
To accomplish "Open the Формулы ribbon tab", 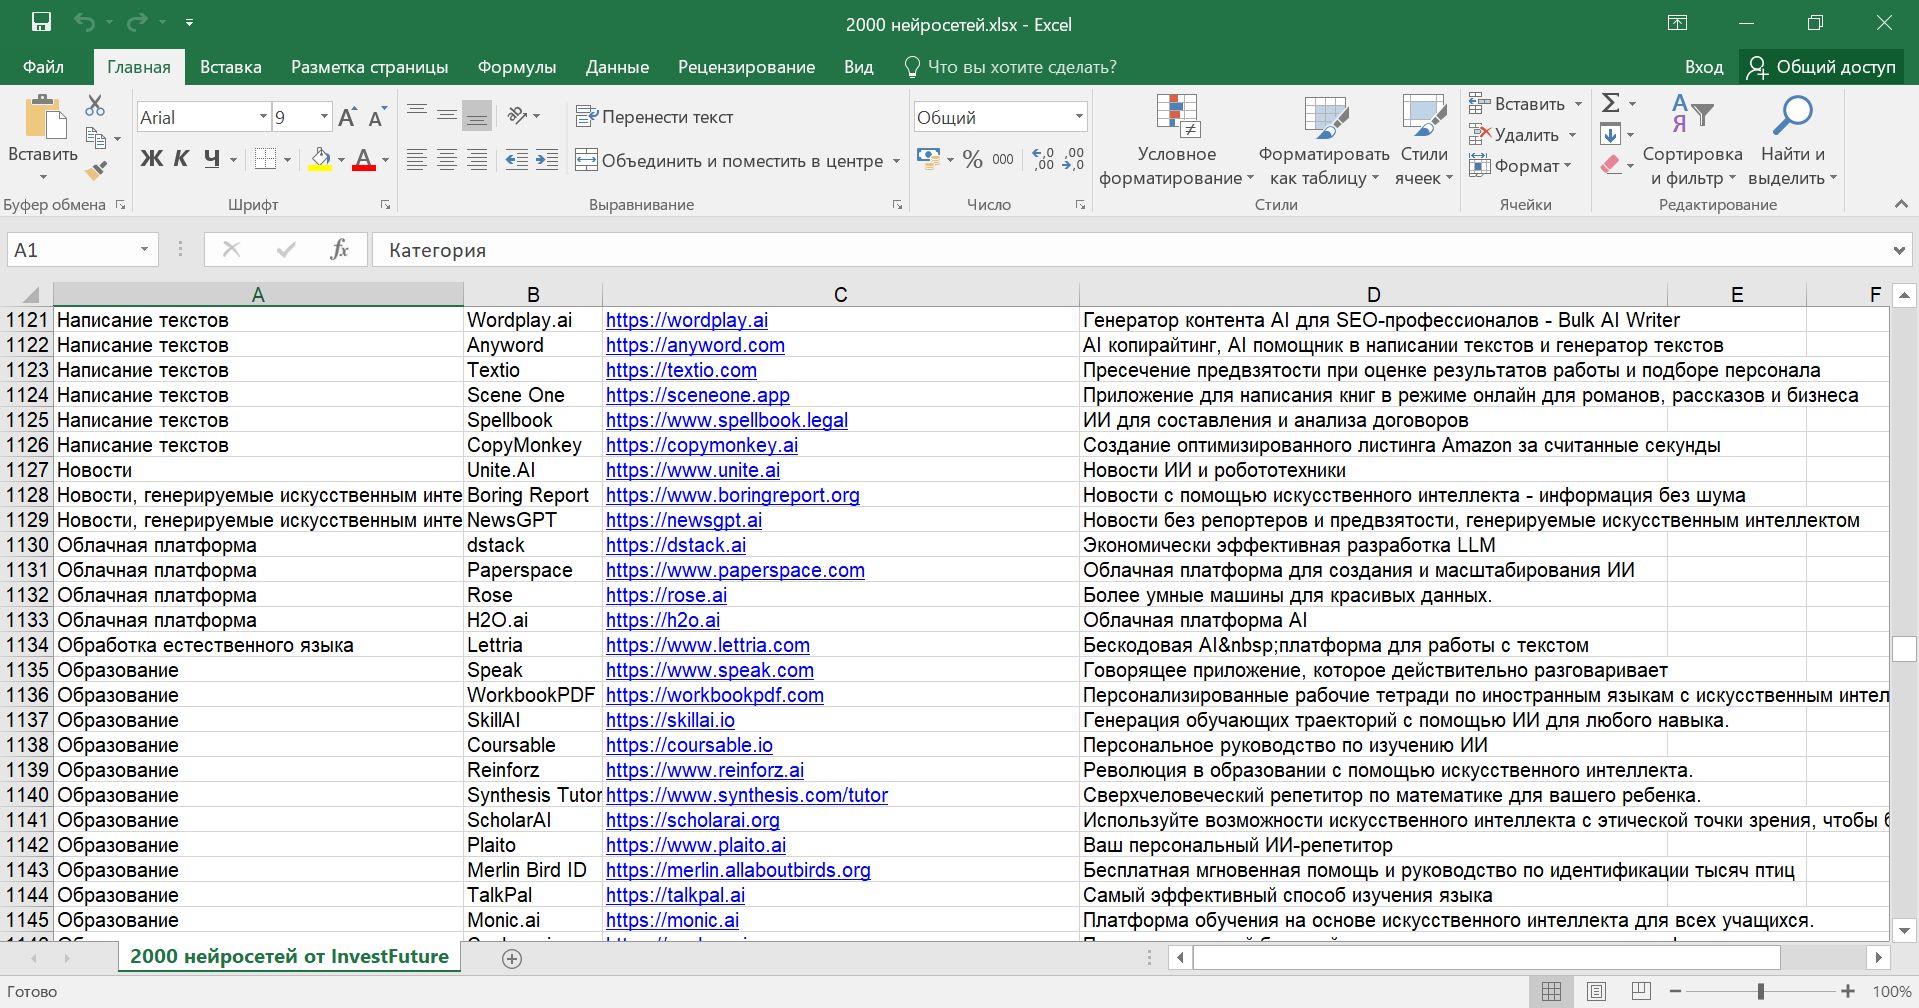I will tap(516, 67).
